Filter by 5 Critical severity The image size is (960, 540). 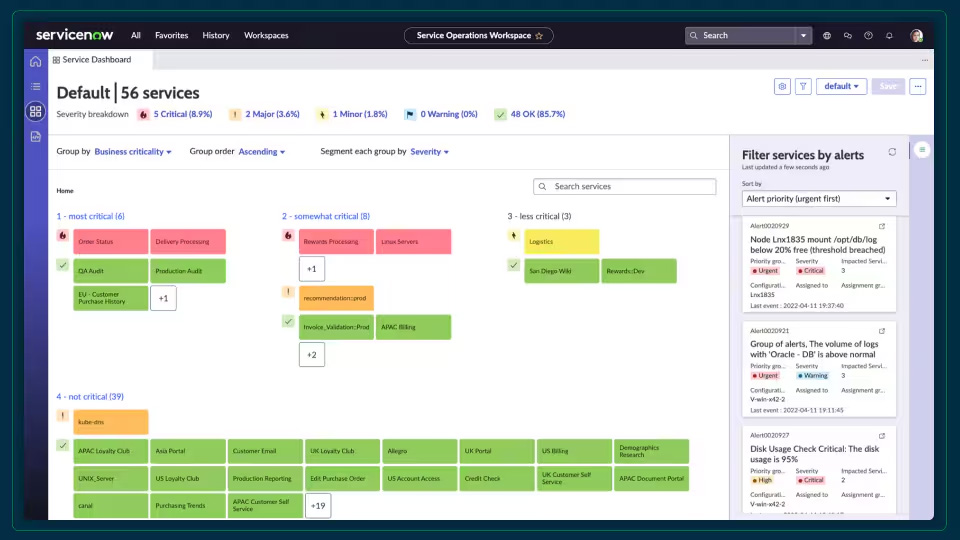(182, 114)
